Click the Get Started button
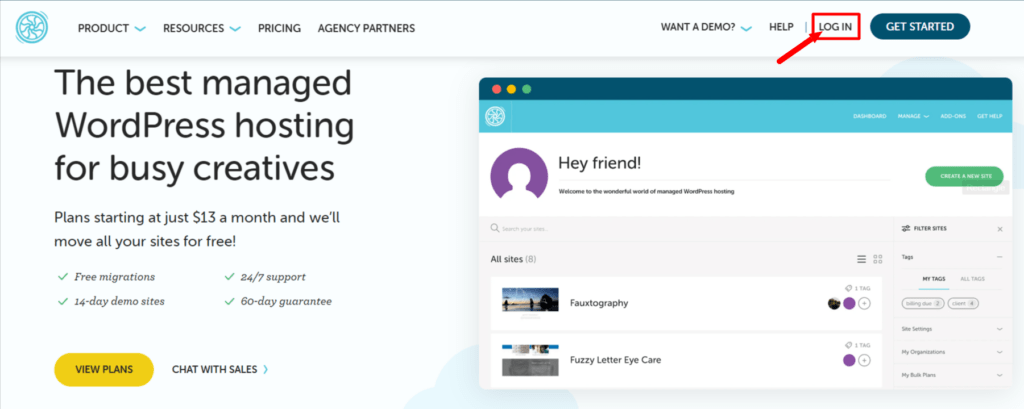 click(x=920, y=27)
